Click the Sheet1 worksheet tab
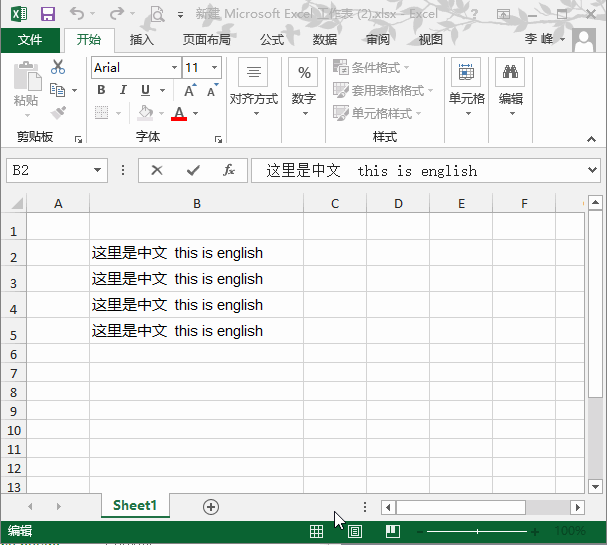 135,506
